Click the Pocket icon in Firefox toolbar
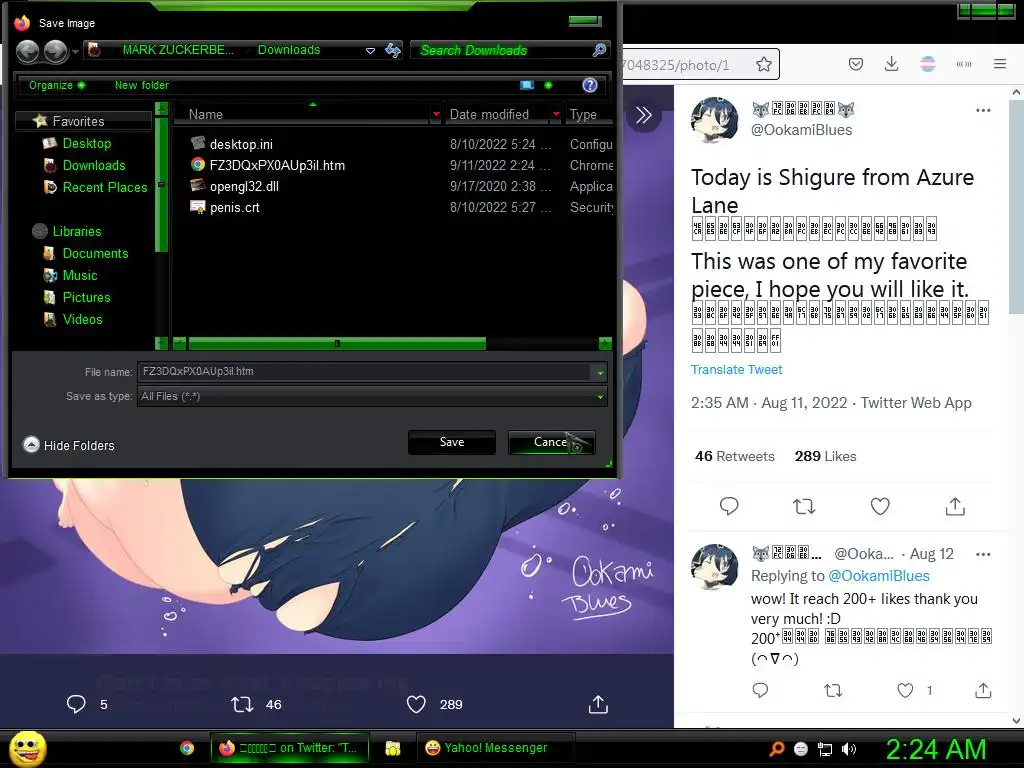 (x=856, y=64)
